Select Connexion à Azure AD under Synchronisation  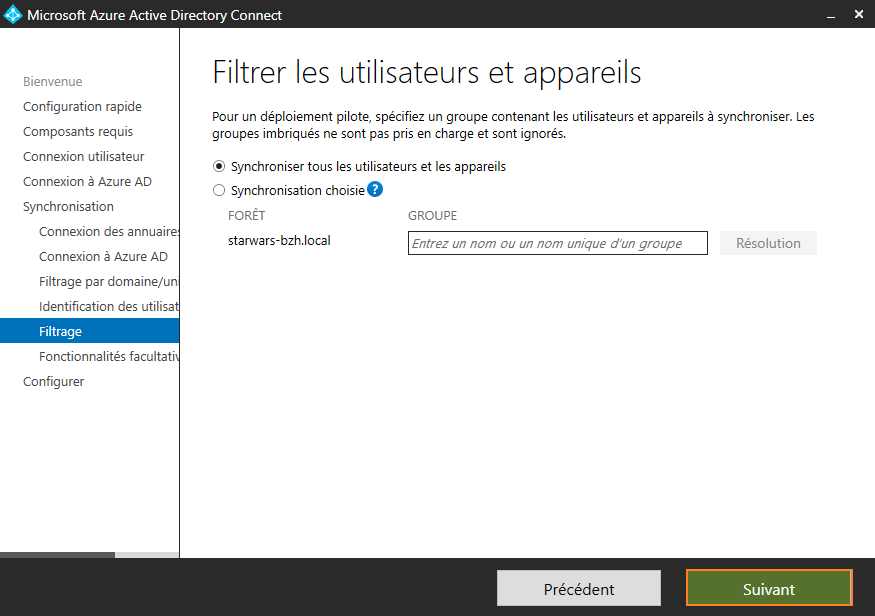103,257
